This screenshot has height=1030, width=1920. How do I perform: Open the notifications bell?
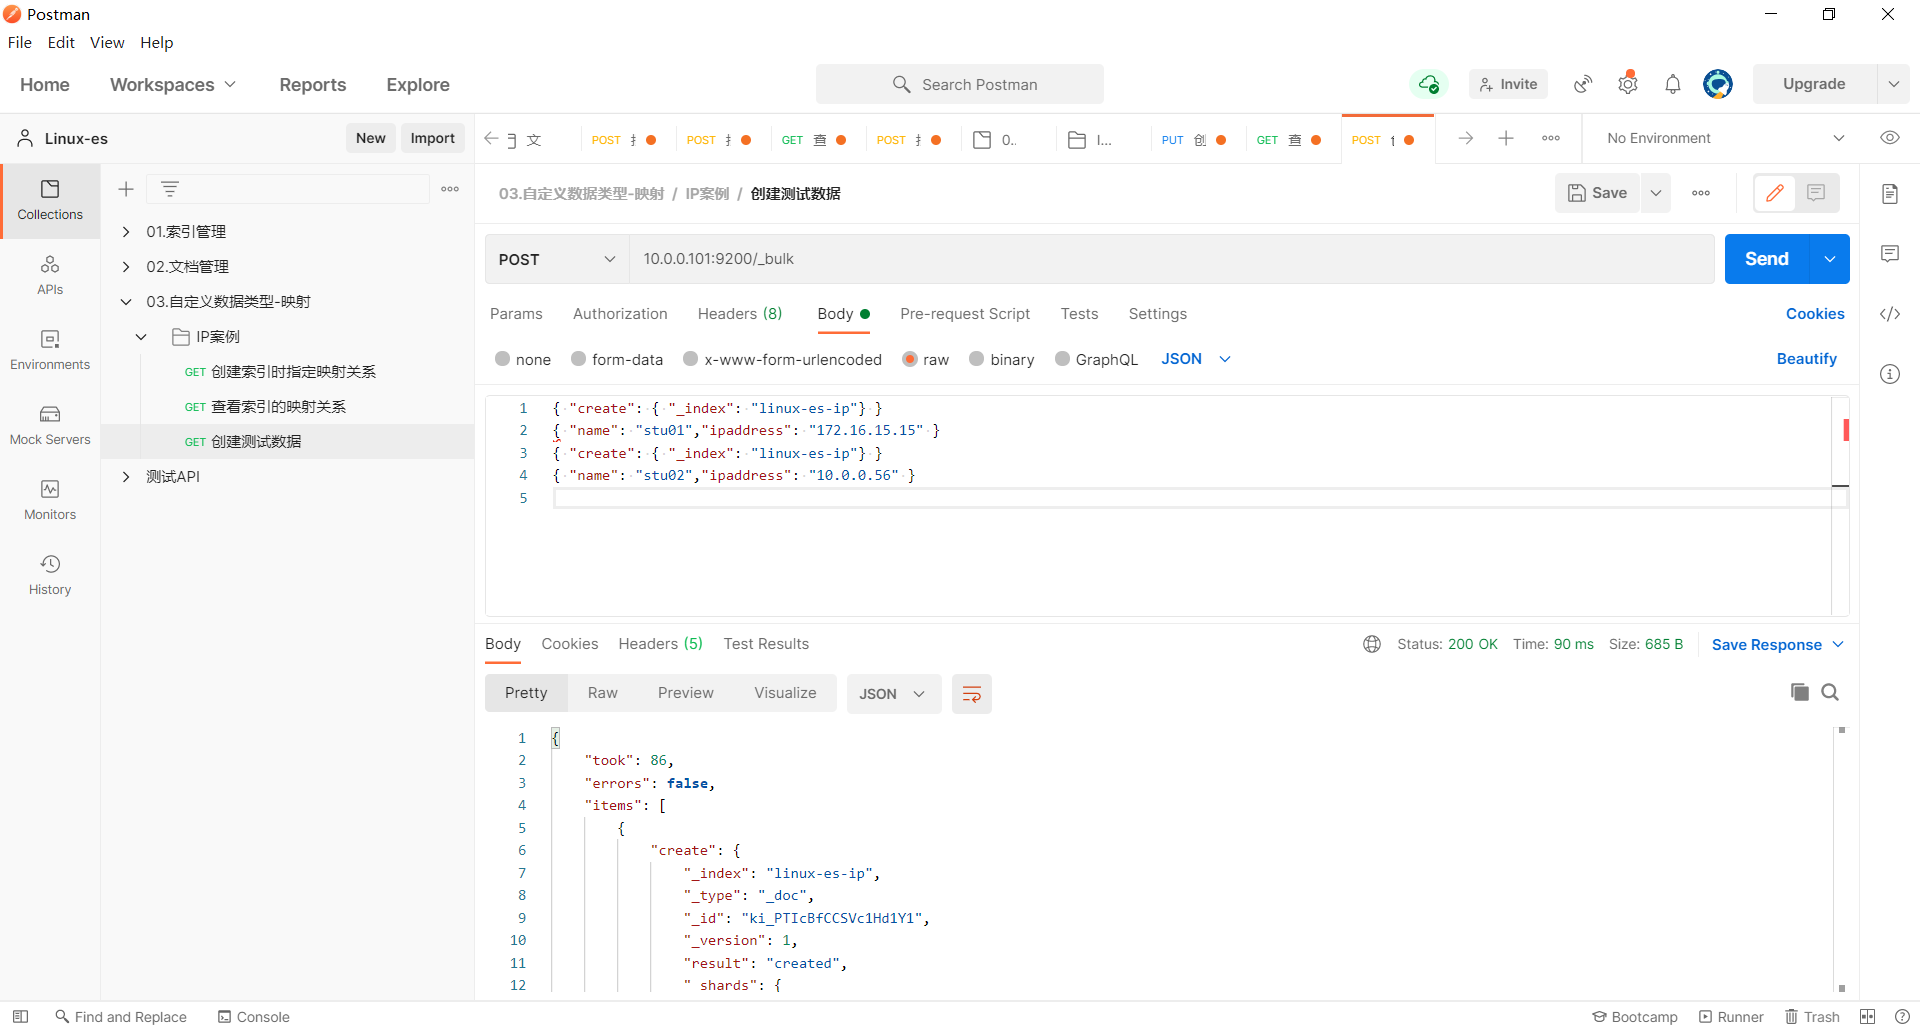1673,85
